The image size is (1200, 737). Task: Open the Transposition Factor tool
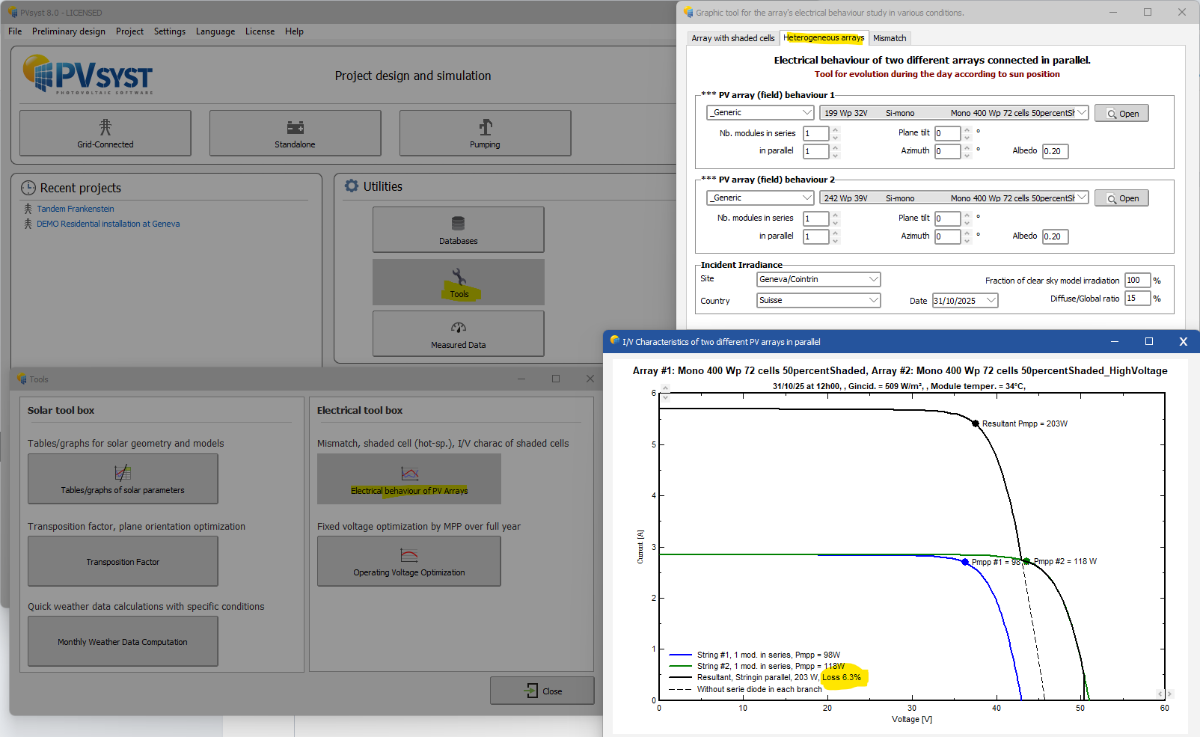[122, 561]
